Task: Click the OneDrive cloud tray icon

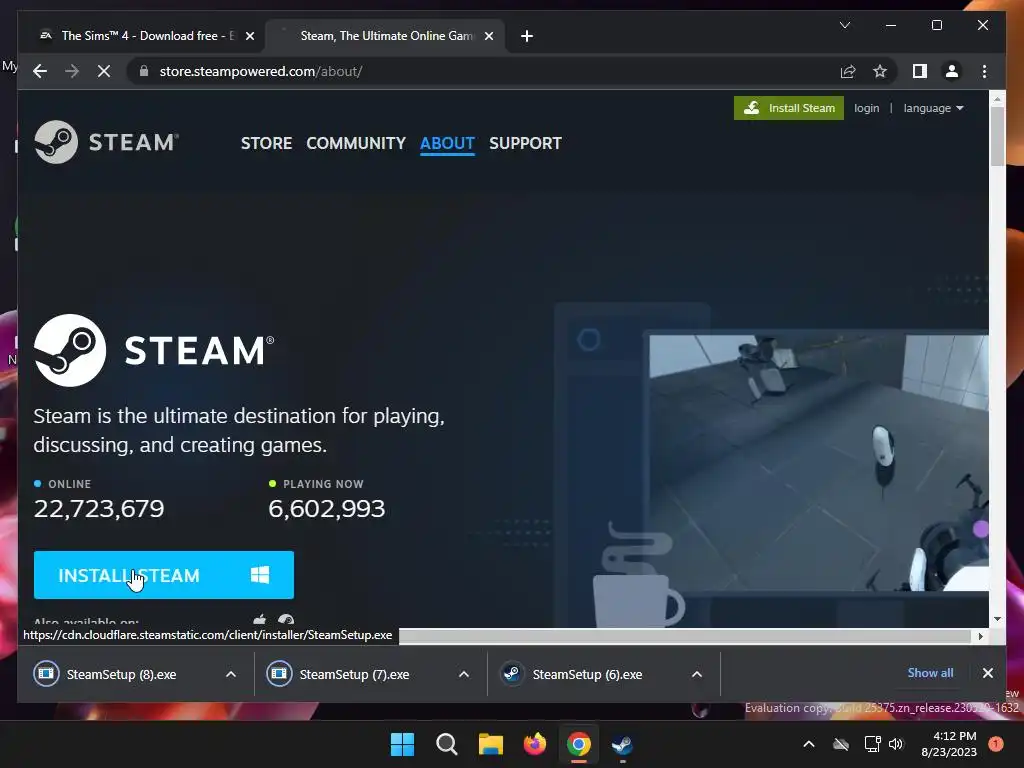Action: click(841, 744)
